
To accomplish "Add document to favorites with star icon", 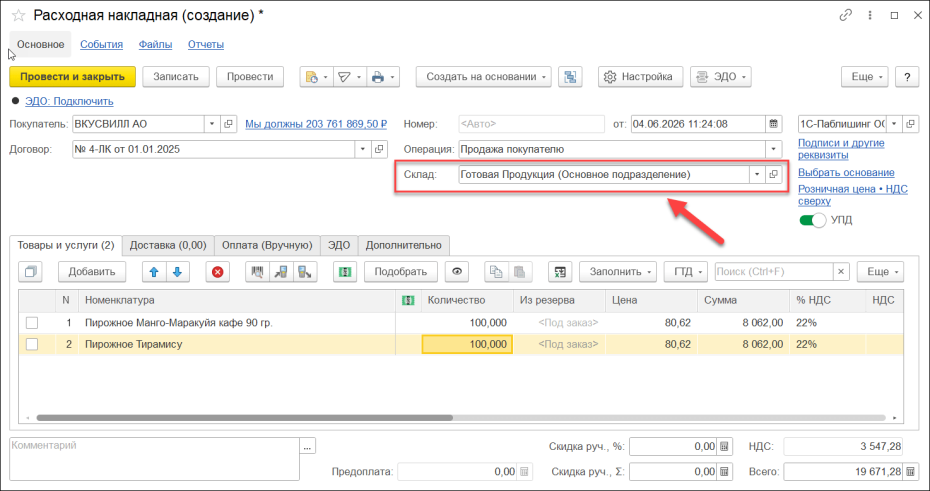I will pos(18,15).
